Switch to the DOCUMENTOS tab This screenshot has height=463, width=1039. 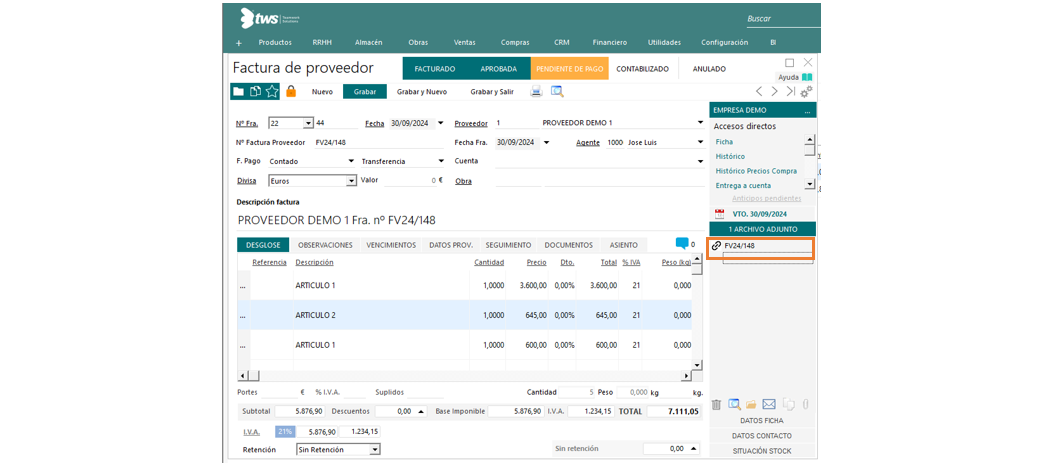568,245
